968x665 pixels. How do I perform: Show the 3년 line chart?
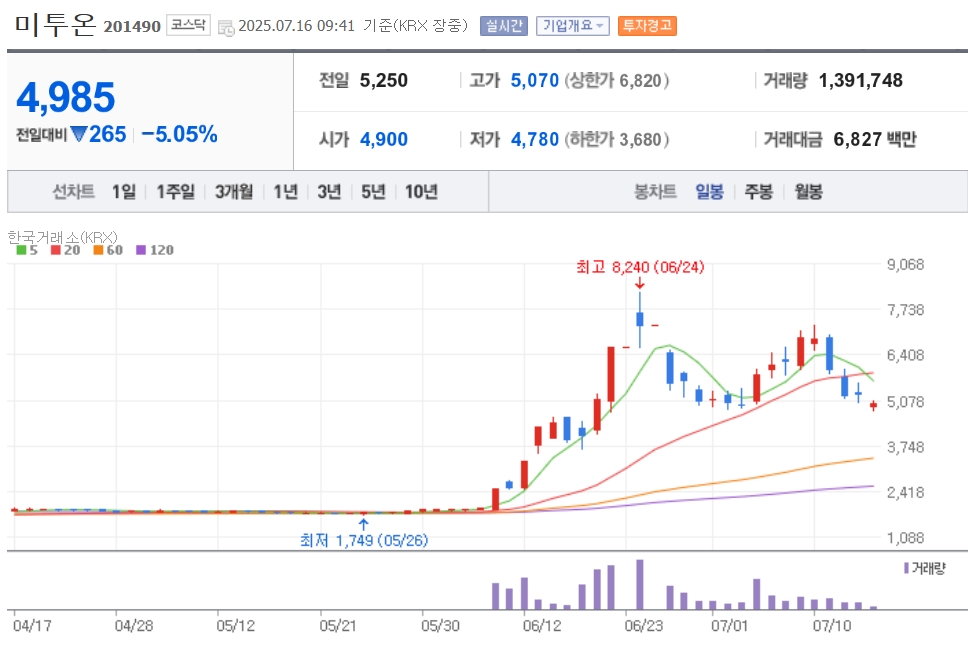coord(329,192)
